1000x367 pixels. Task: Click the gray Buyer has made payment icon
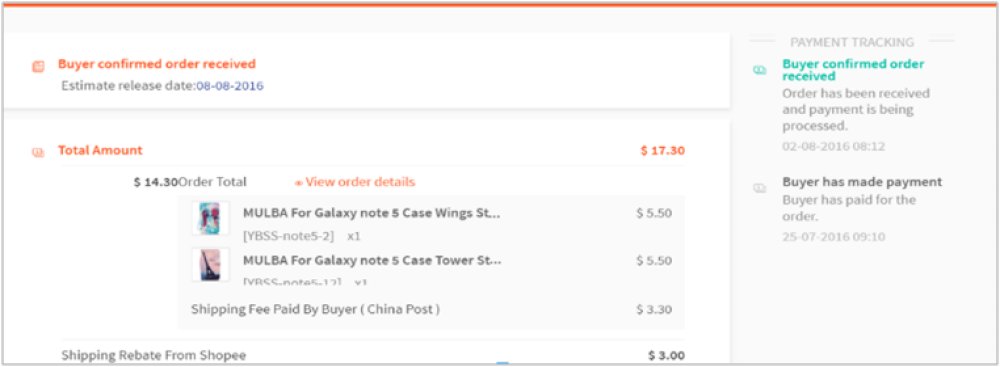click(760, 188)
